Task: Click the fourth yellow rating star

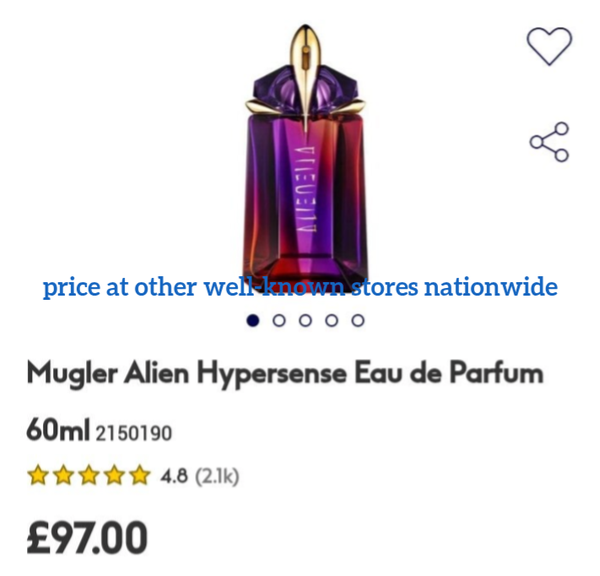Action: click(114, 475)
